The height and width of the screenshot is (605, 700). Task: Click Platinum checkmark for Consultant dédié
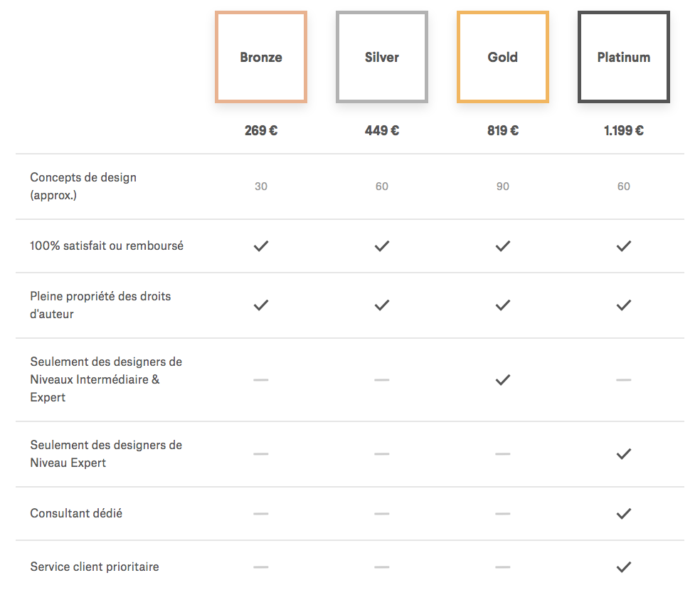624,513
